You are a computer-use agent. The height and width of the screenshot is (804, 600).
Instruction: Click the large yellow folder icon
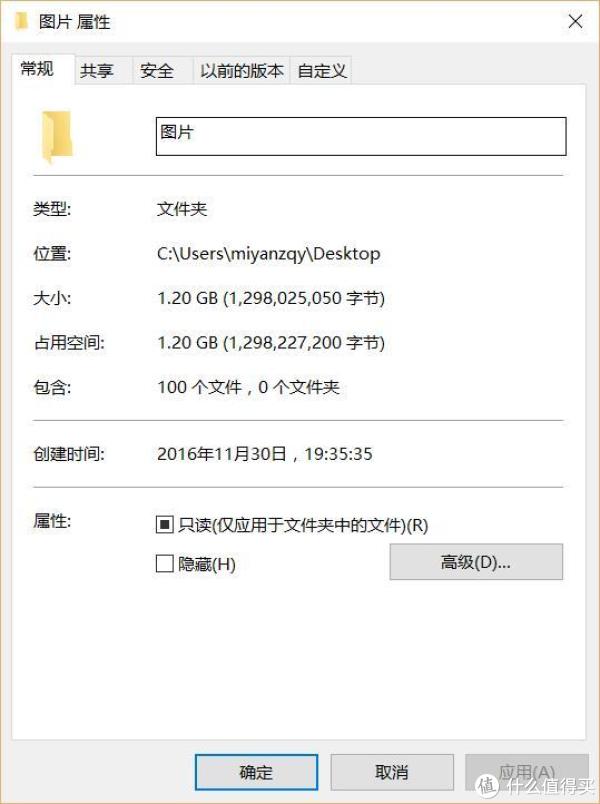56,137
